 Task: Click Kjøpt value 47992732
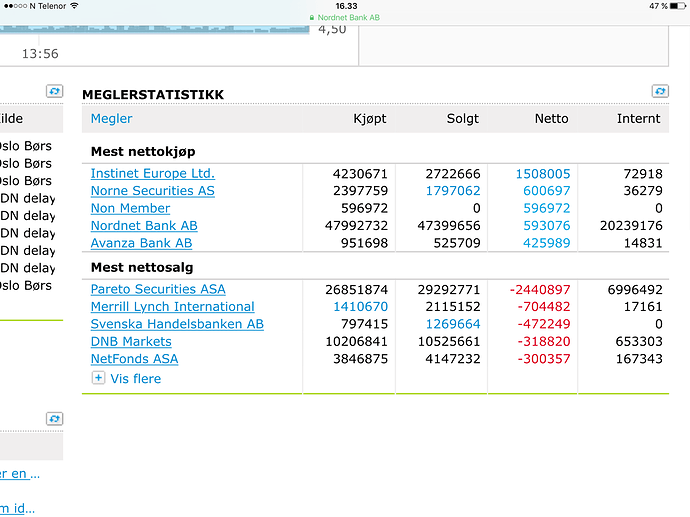click(x=356, y=225)
